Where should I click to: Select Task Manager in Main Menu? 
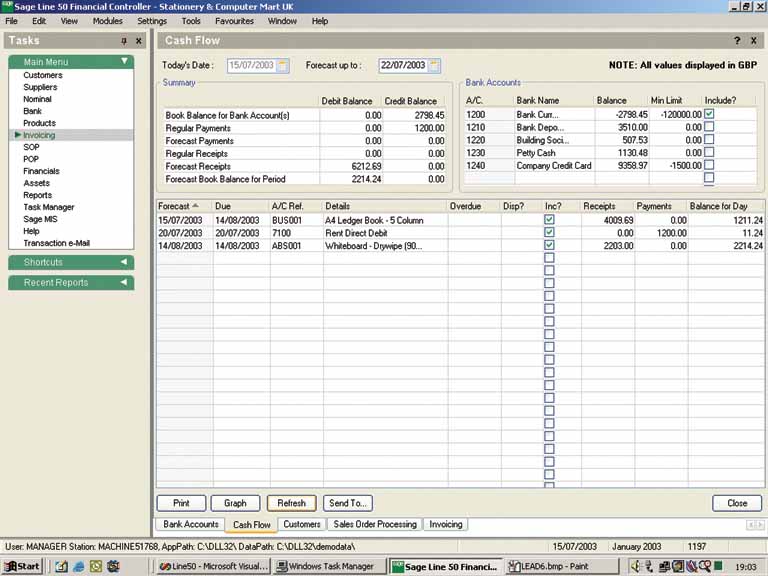pyautogui.click(x=49, y=207)
